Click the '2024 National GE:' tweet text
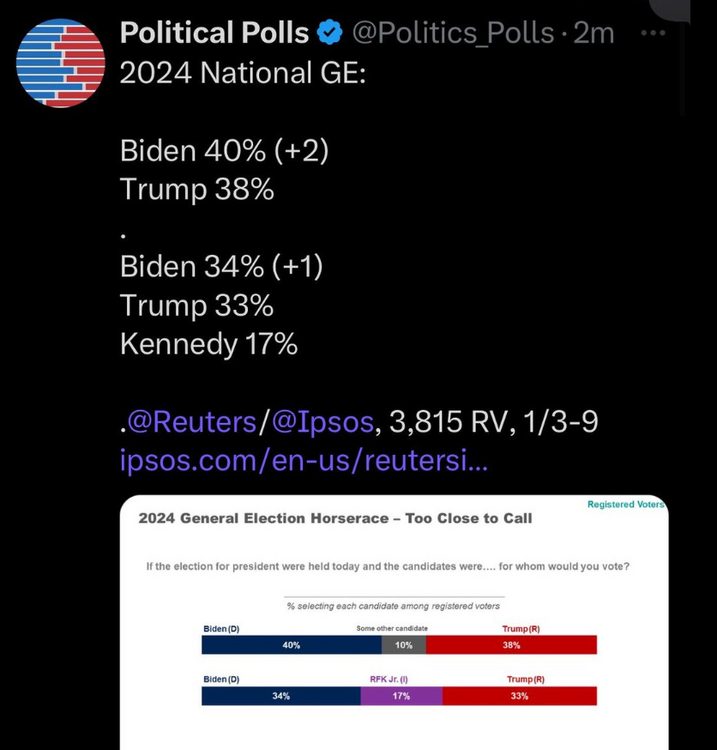 point(243,73)
